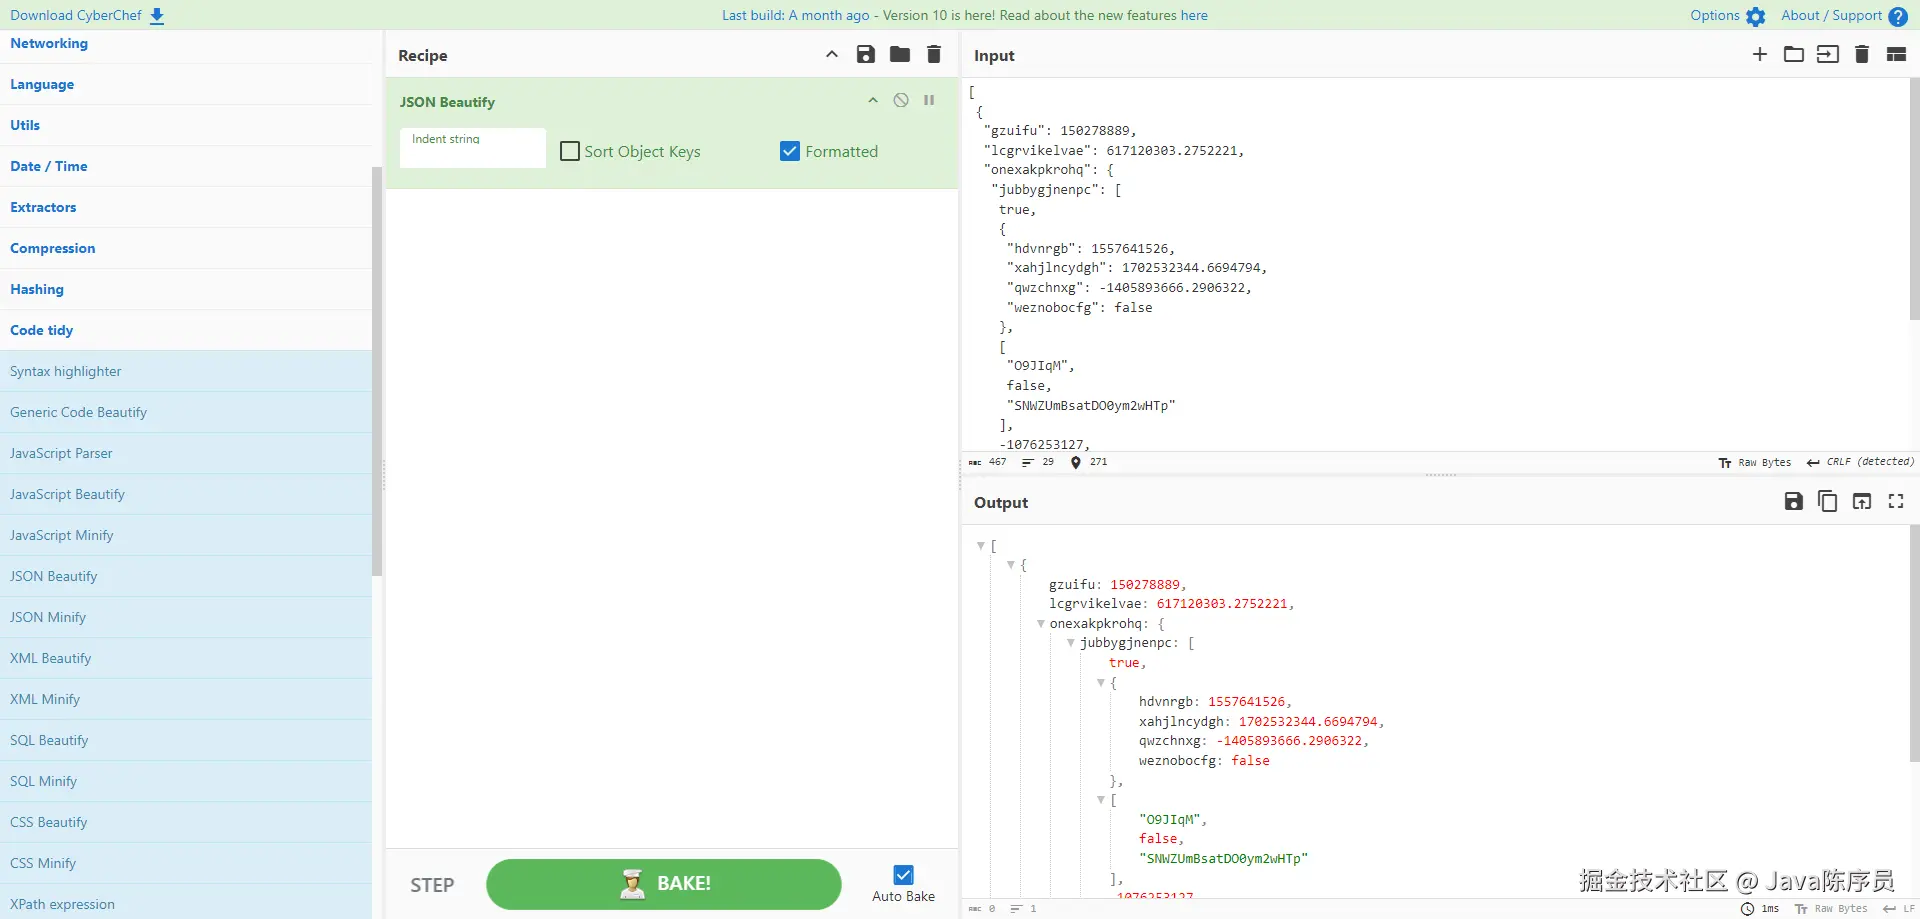
Task: Select the Generic Code Beautify operation
Action: pos(186,412)
